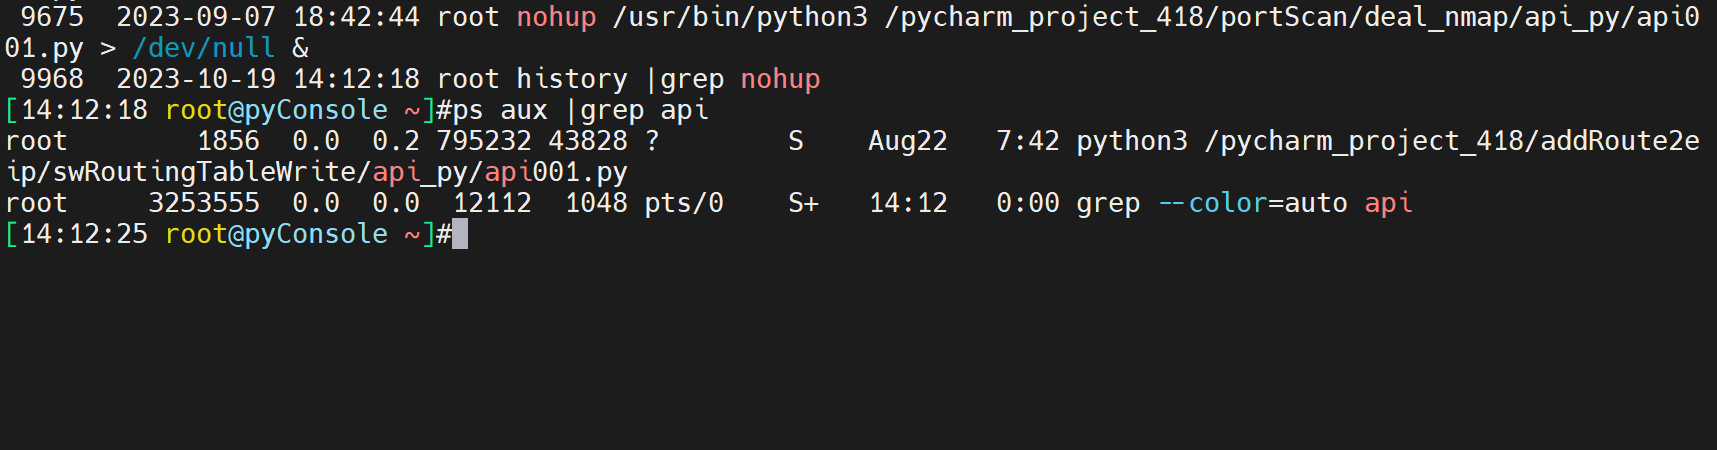Screen dimensions: 1717x450
Task: Click the blue /dev/null redirect text
Action: (203, 48)
